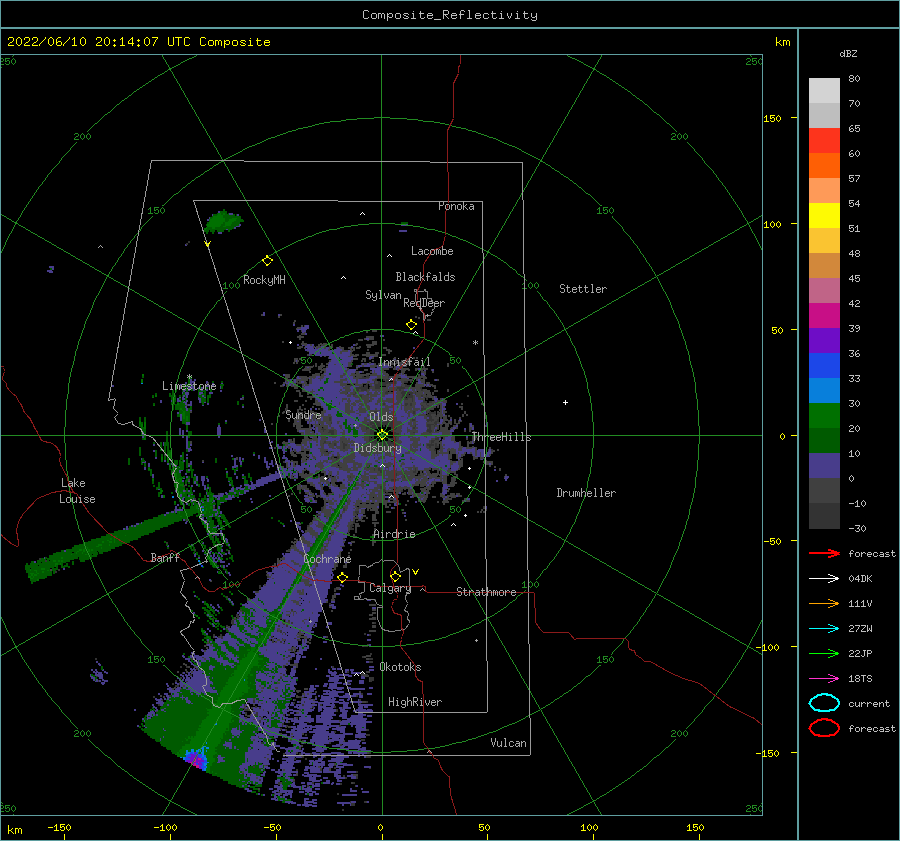Viewport: 900px width, 841px height.
Task: Click the Lake Louise label
Action: (x=77, y=491)
